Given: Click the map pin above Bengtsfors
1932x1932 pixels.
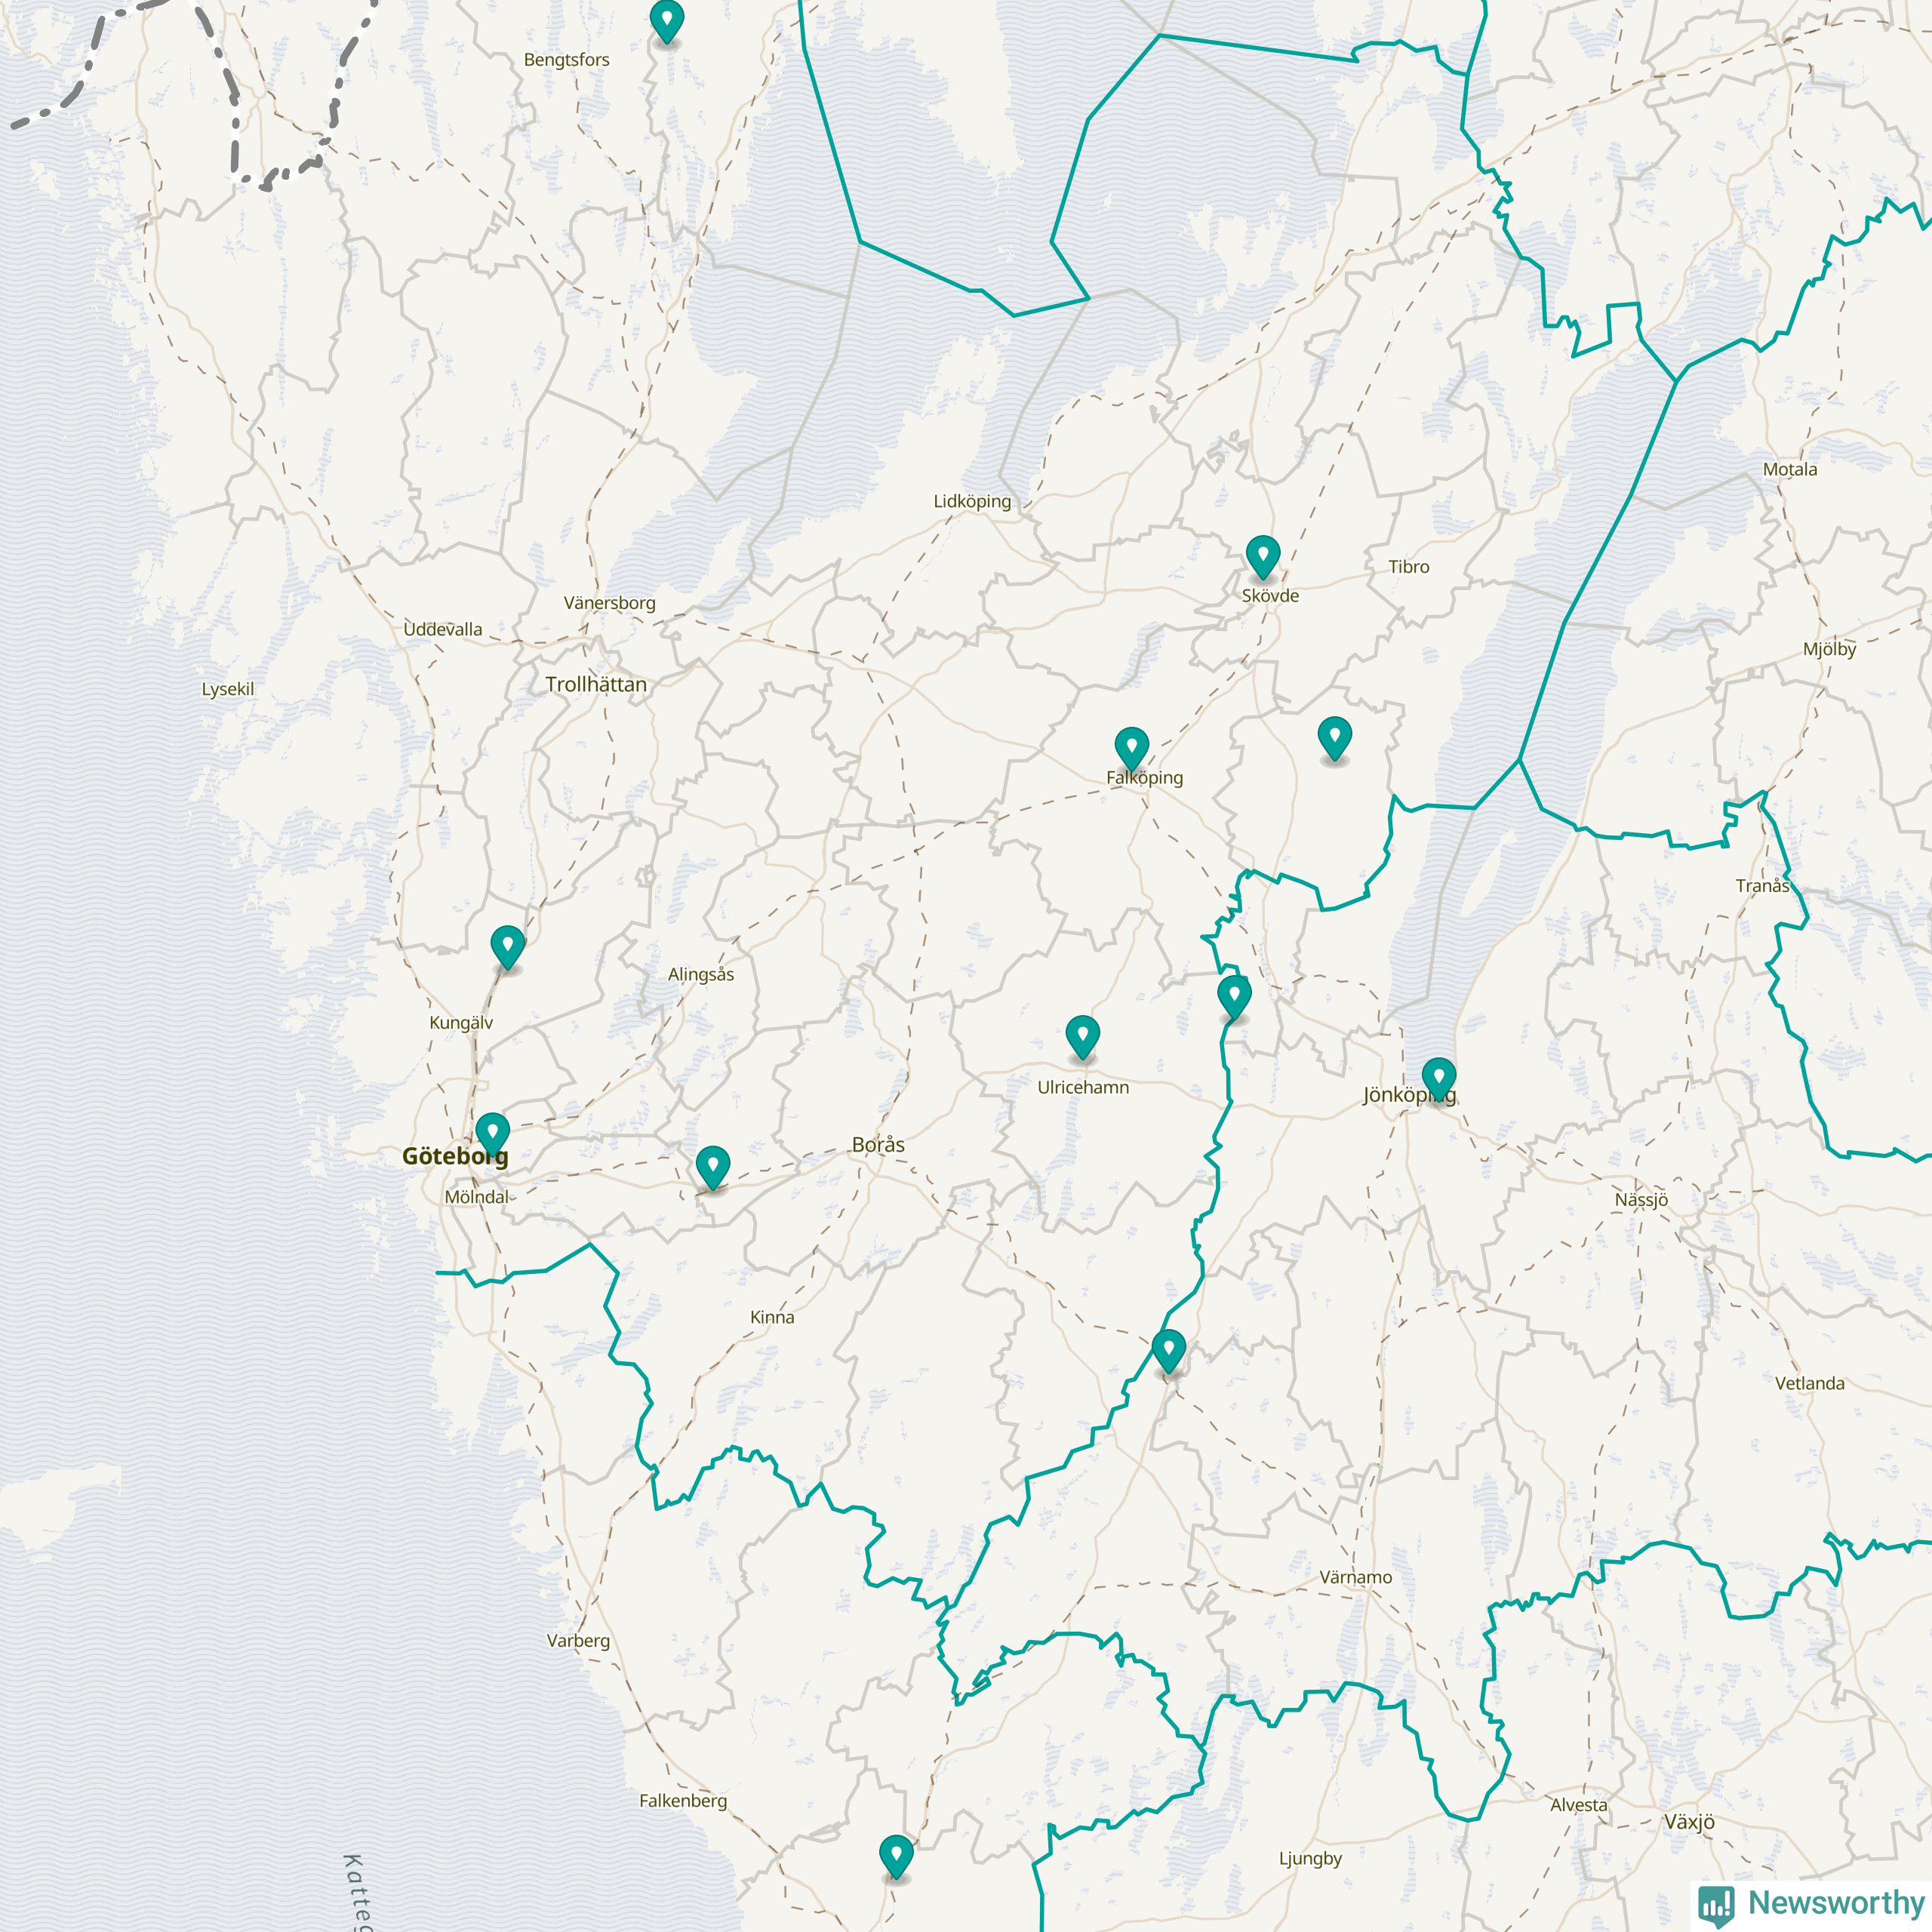Looking at the screenshot, I should pyautogui.click(x=667, y=20).
